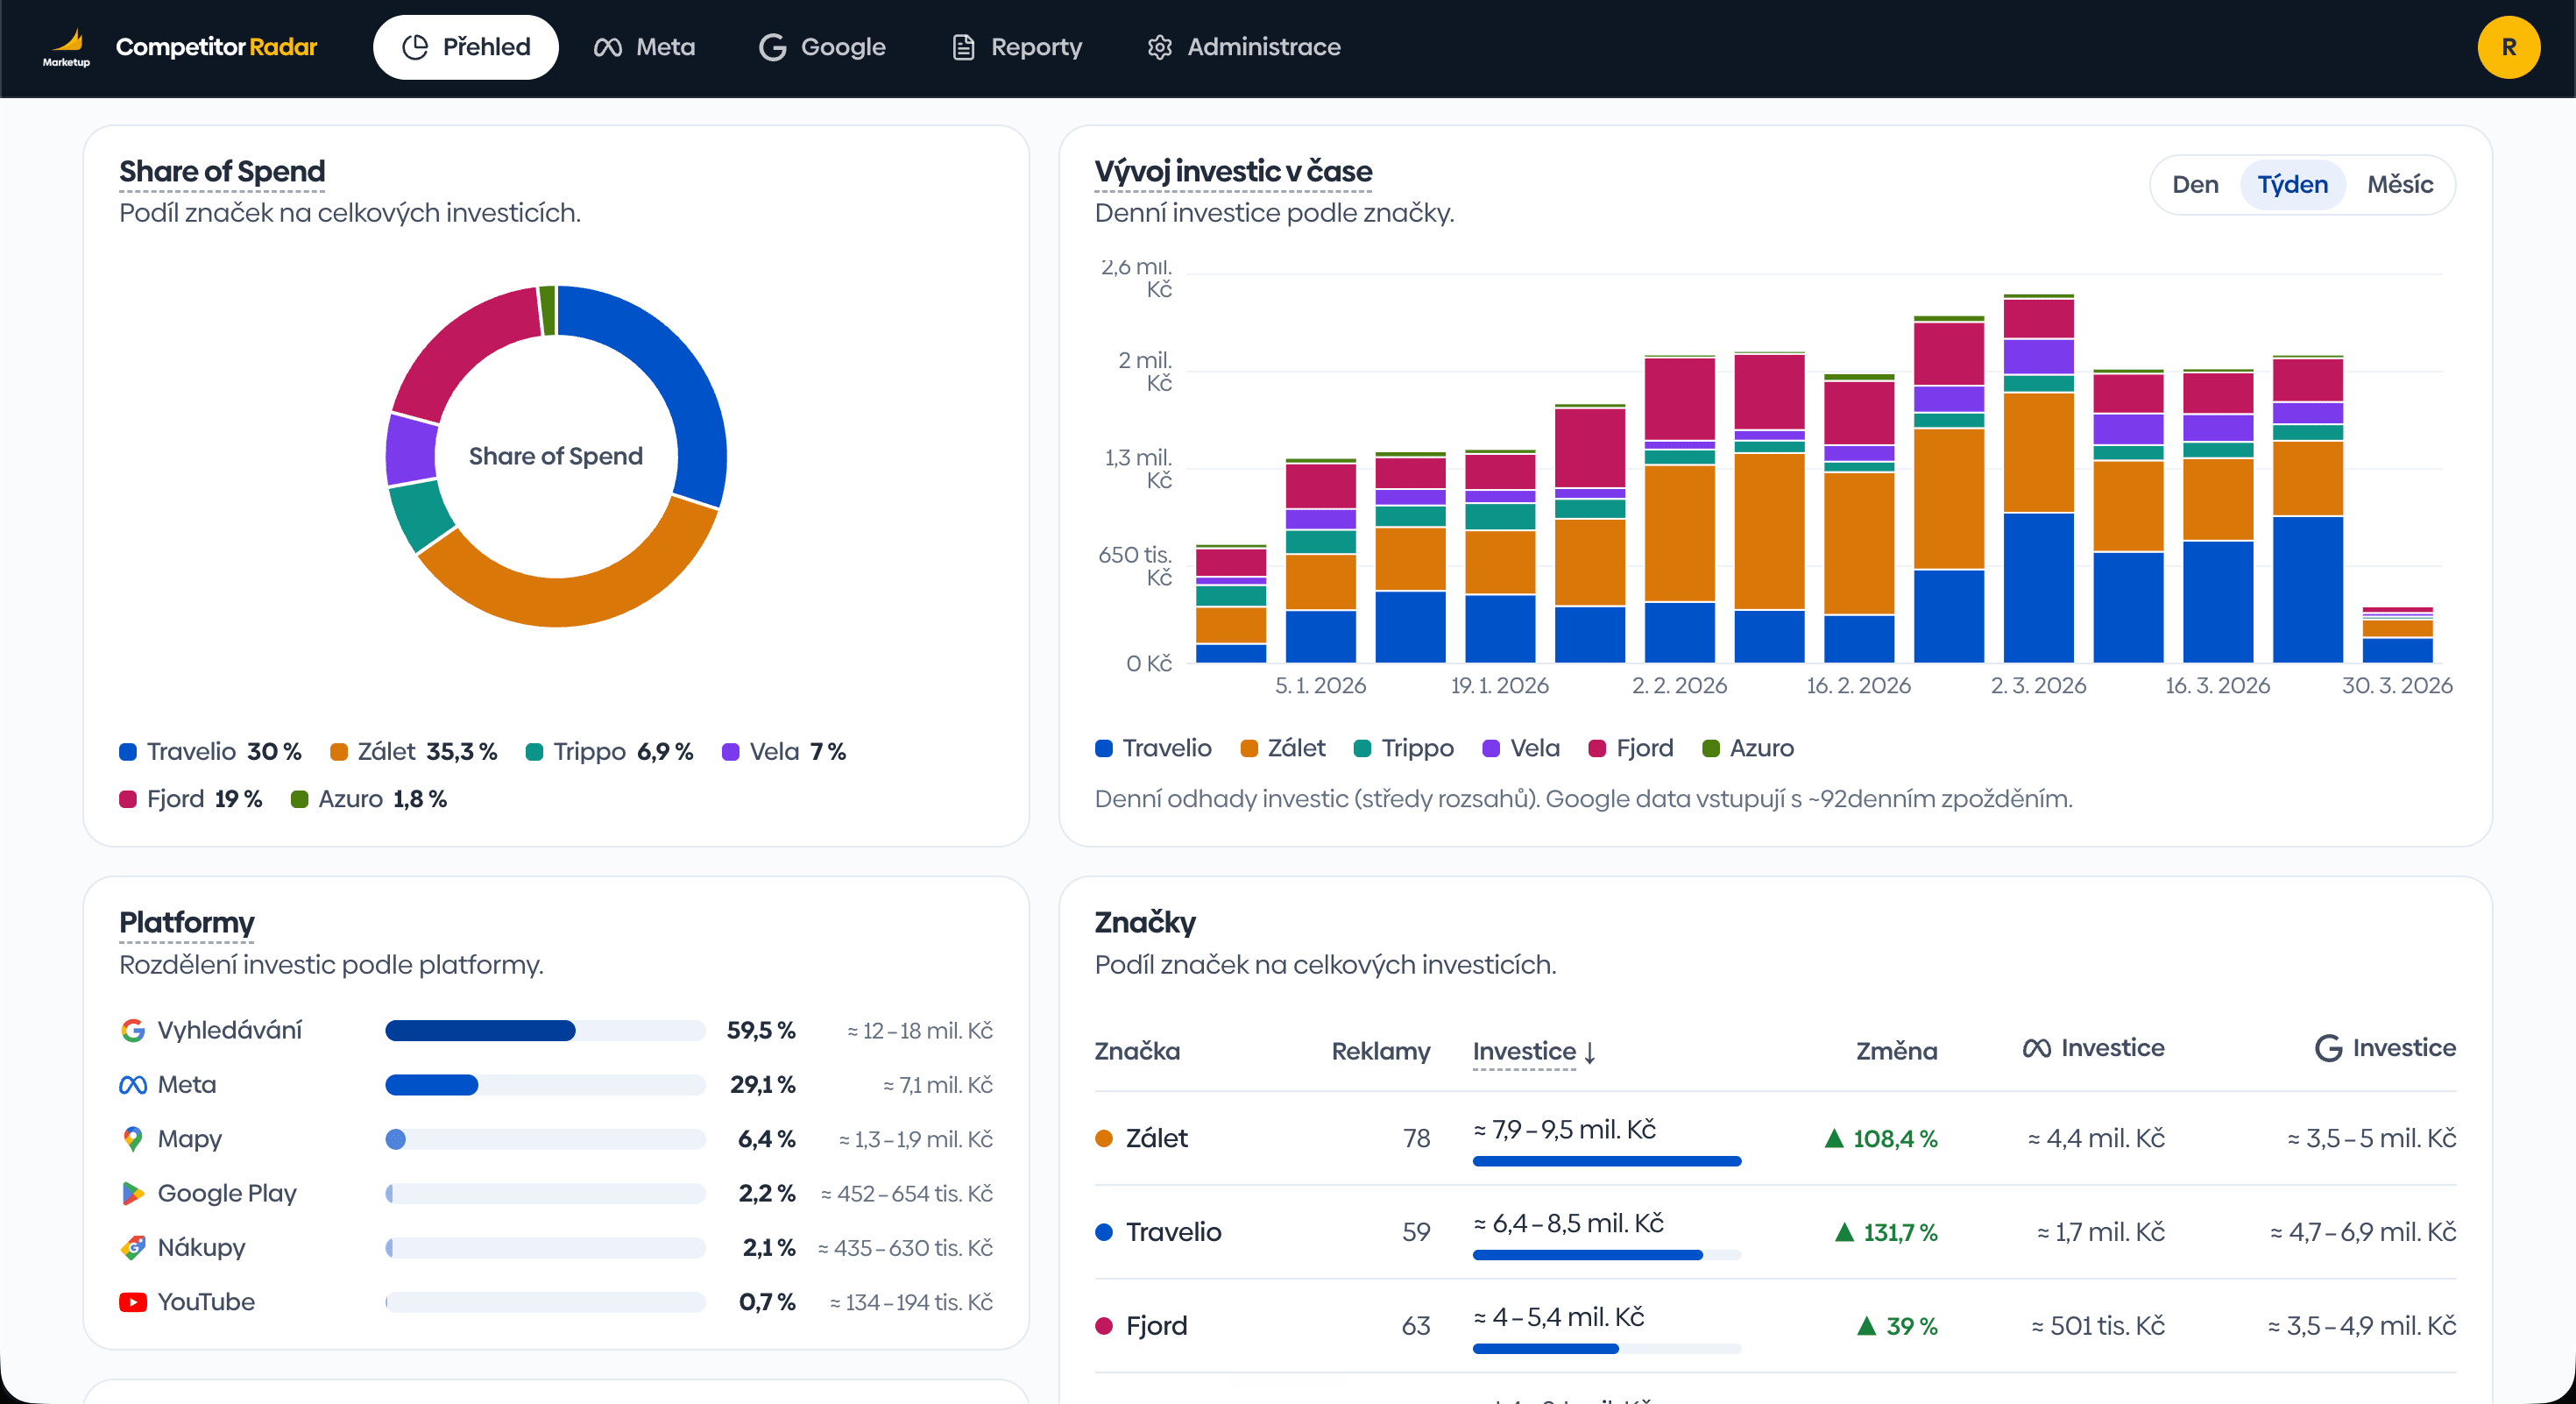Click the Share of Spend heading
The image size is (2576, 1404).
tap(222, 171)
